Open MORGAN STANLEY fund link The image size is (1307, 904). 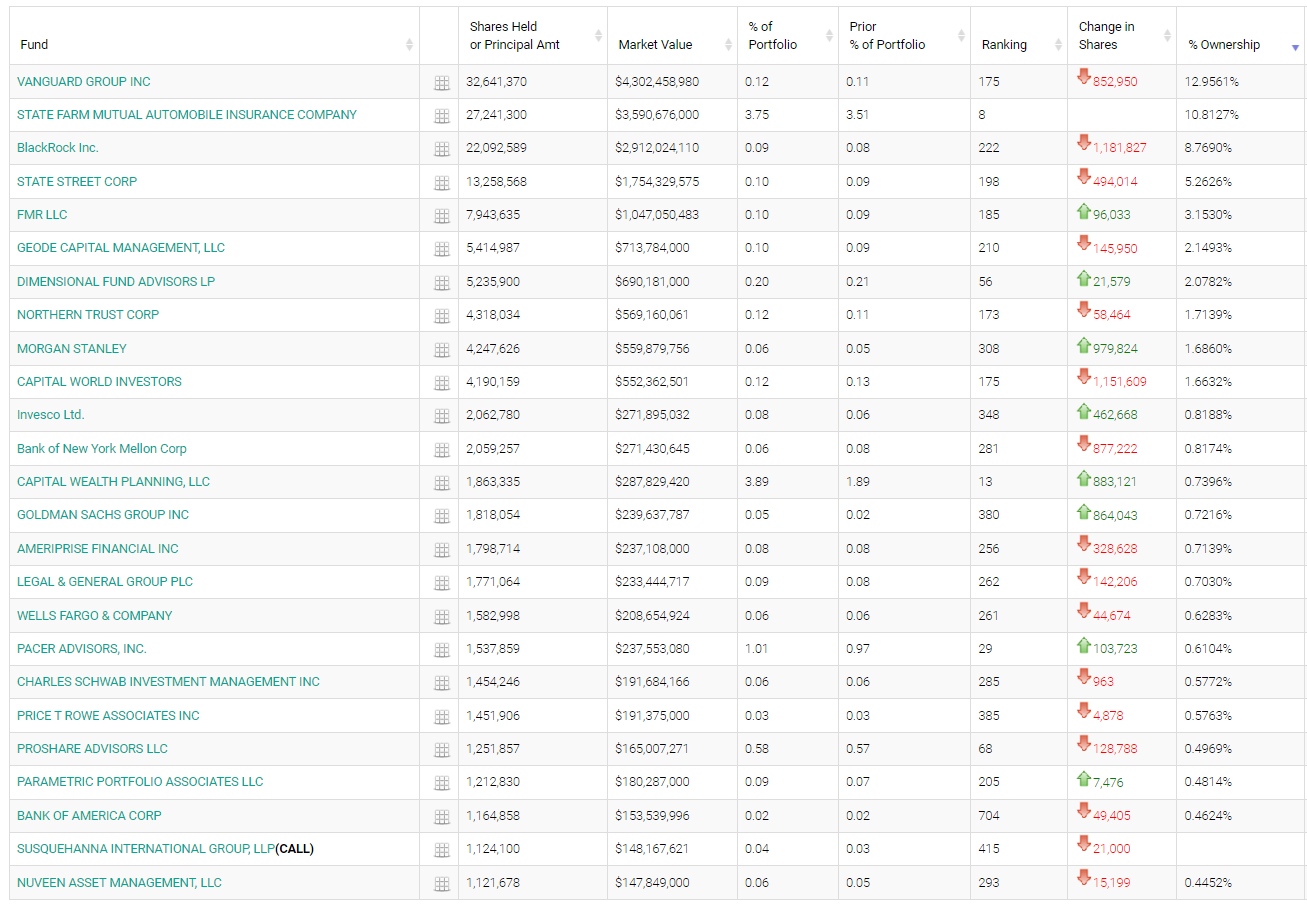click(x=72, y=348)
